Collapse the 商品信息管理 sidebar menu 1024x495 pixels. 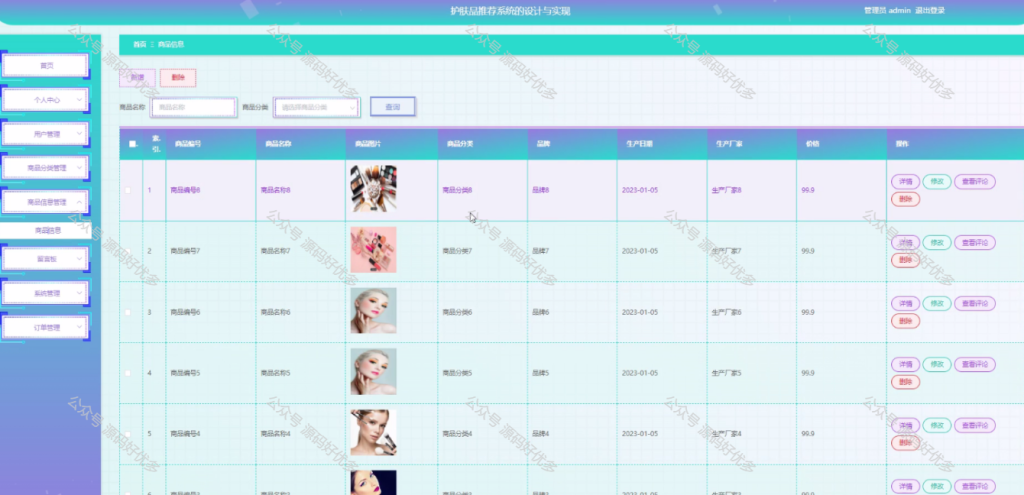[x=45, y=202]
